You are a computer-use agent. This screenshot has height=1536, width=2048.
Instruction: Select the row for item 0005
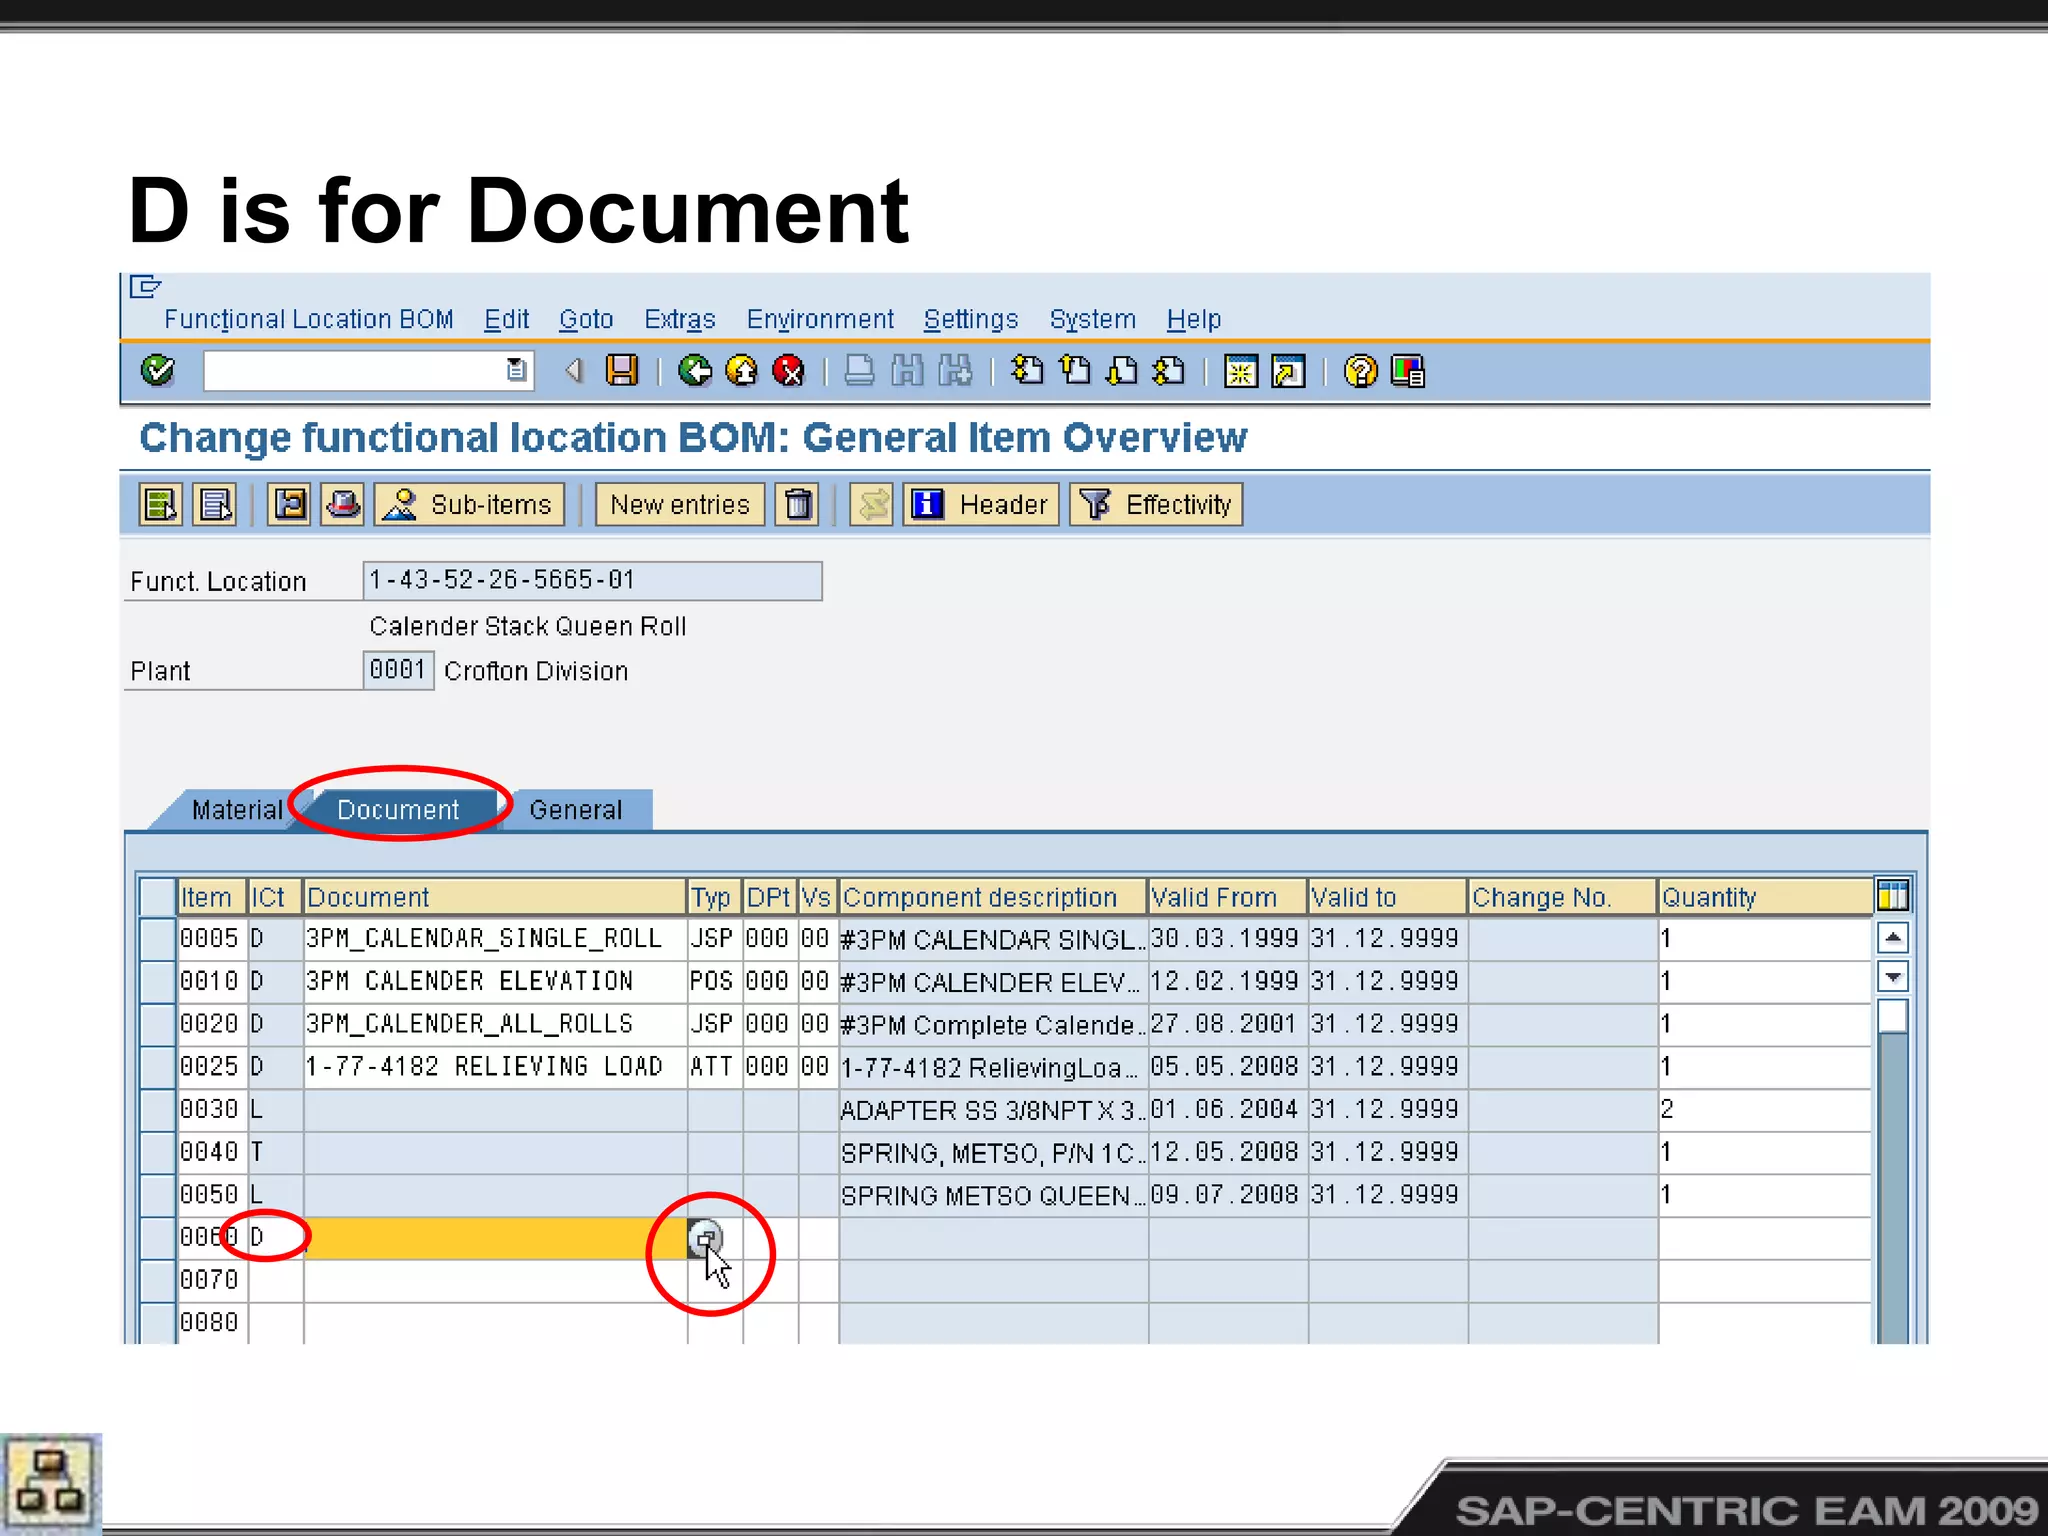[x=157, y=938]
